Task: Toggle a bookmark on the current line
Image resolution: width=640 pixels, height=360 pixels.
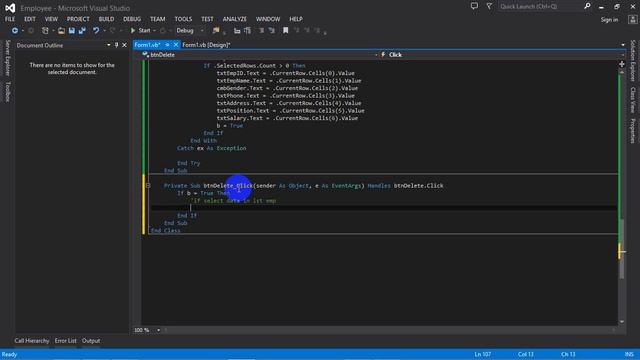Action: (x=286, y=31)
